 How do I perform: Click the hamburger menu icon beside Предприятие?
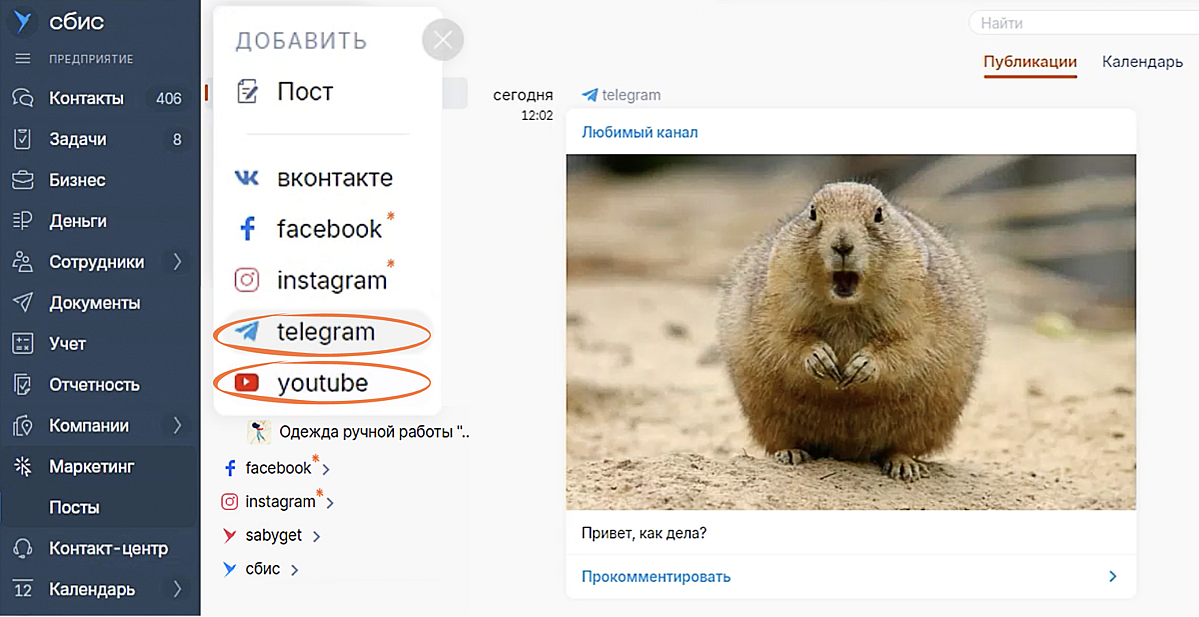point(22,59)
